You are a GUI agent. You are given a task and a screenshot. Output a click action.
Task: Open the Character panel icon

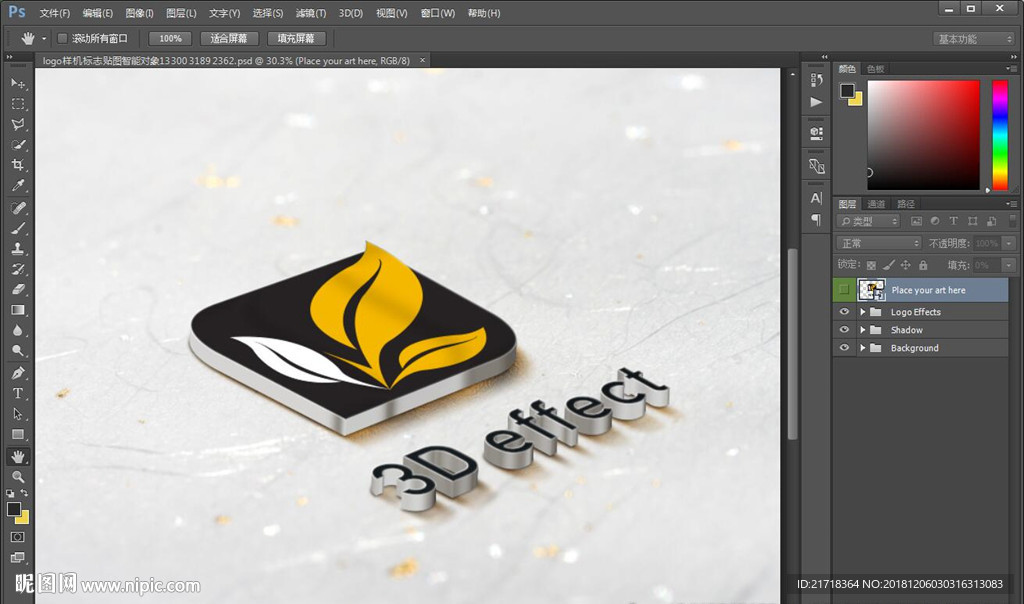coord(816,198)
